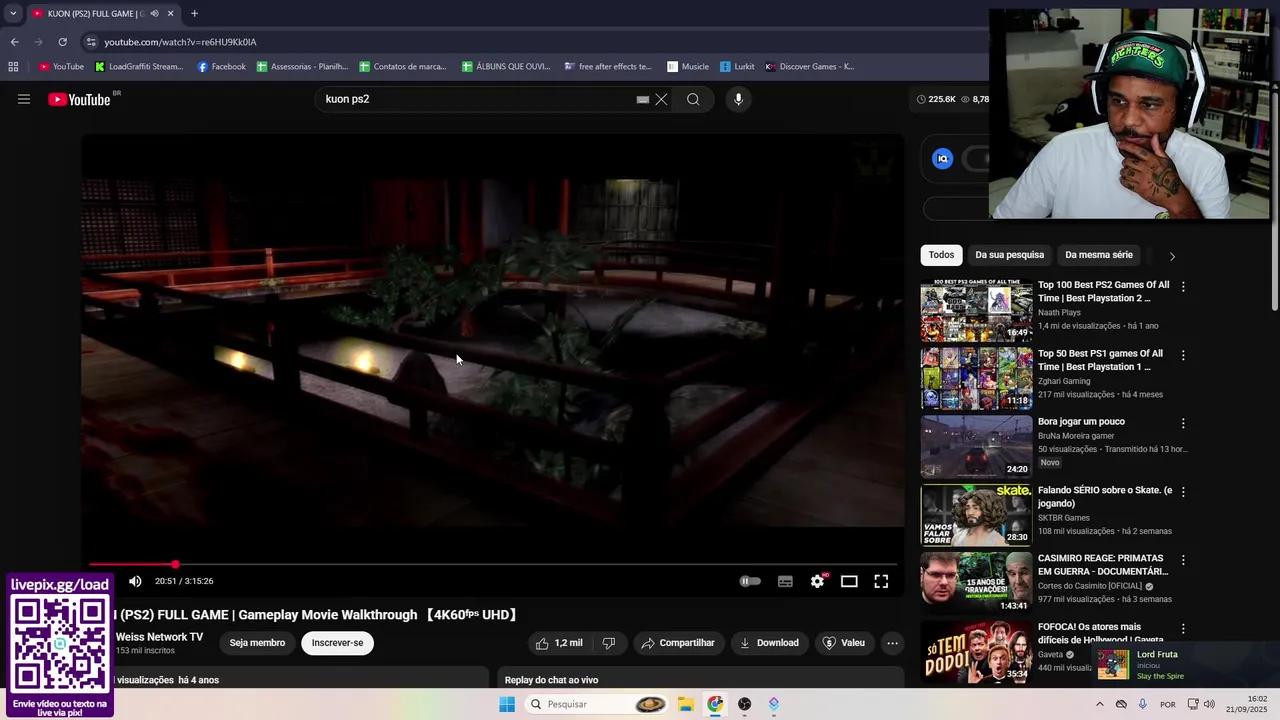The image size is (1280, 720).
Task: Open options for Top 50 Best PS1 video
Action: (x=1183, y=355)
